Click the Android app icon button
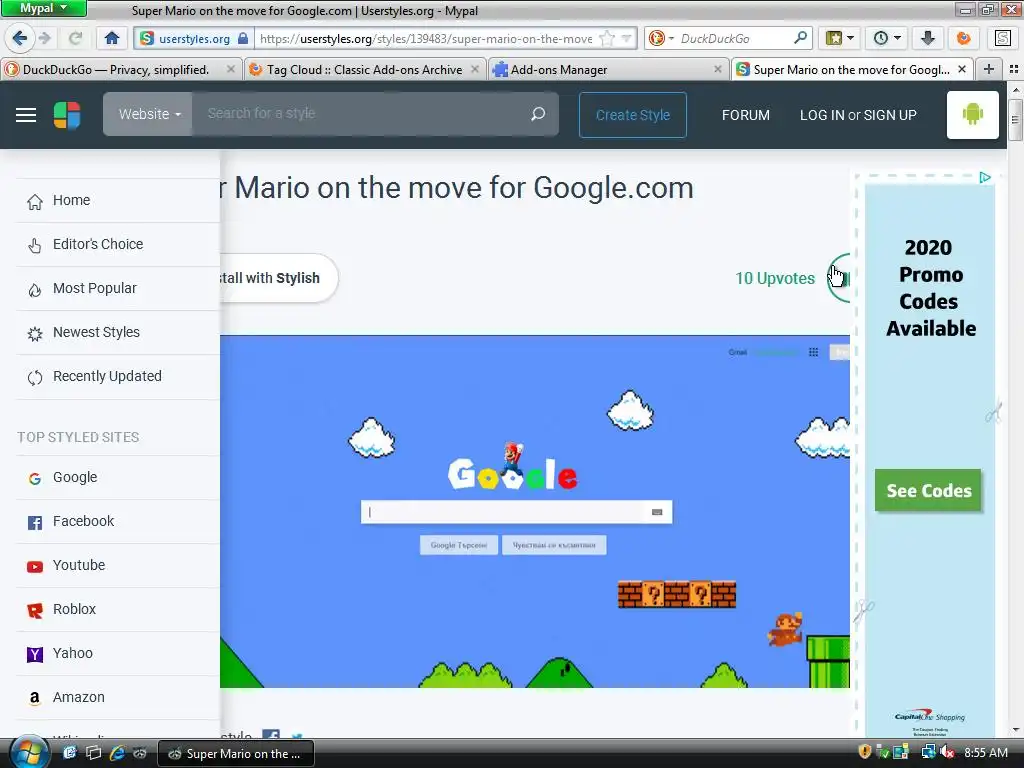Image resolution: width=1024 pixels, height=768 pixels. coord(972,115)
